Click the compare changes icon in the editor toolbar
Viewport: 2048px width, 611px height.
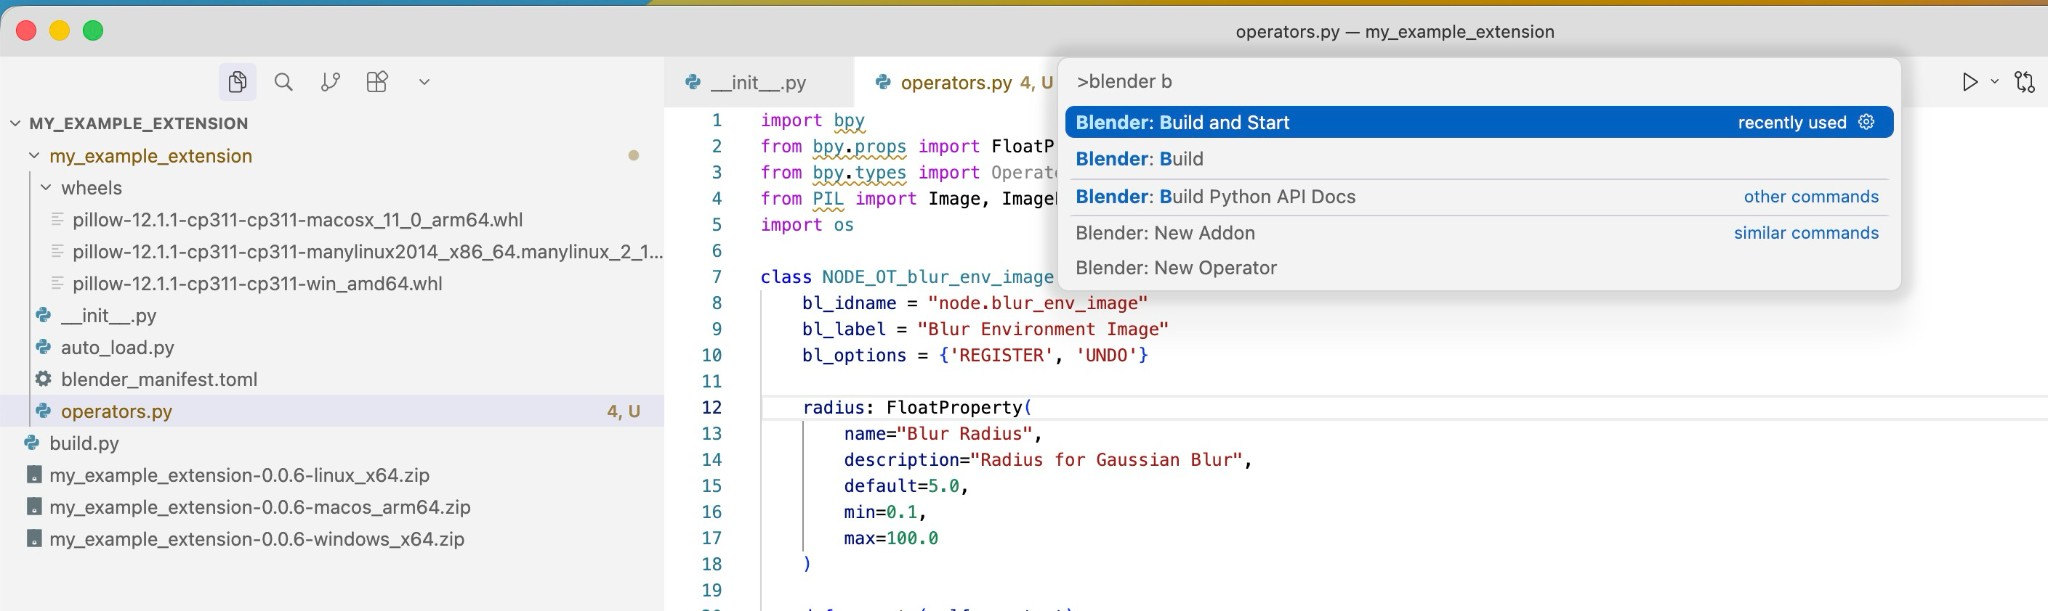(2025, 82)
